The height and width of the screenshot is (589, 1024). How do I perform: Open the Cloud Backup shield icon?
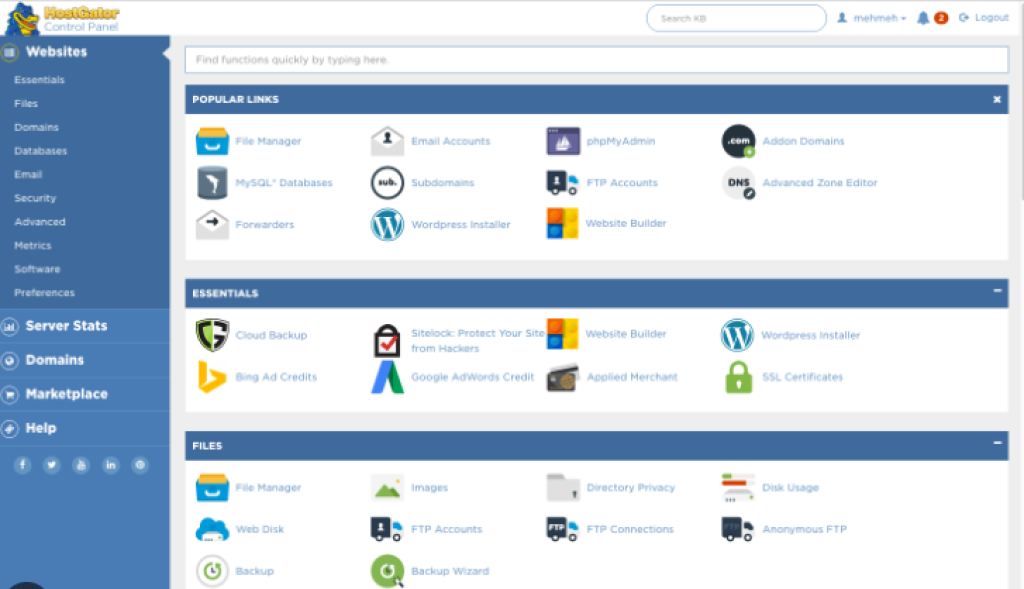point(212,335)
